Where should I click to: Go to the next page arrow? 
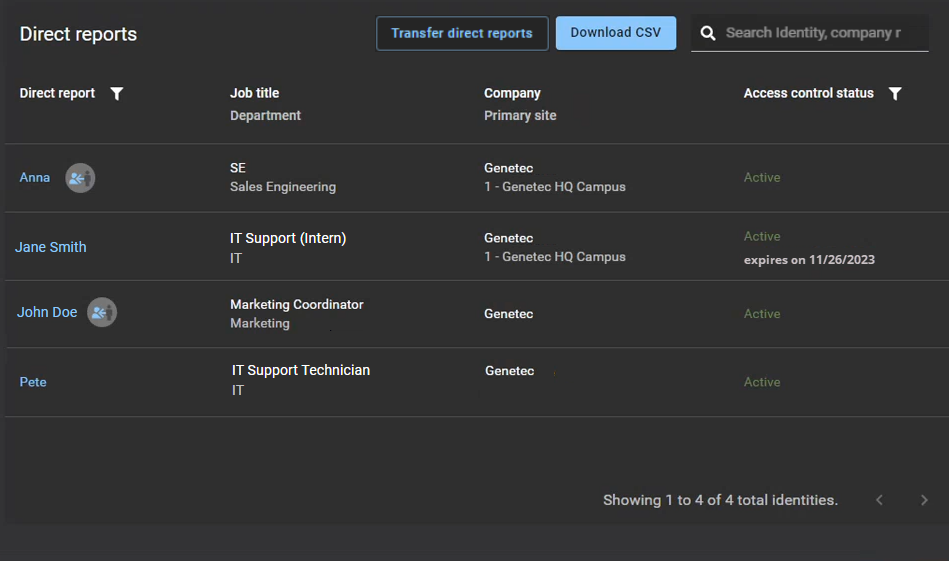pos(924,500)
